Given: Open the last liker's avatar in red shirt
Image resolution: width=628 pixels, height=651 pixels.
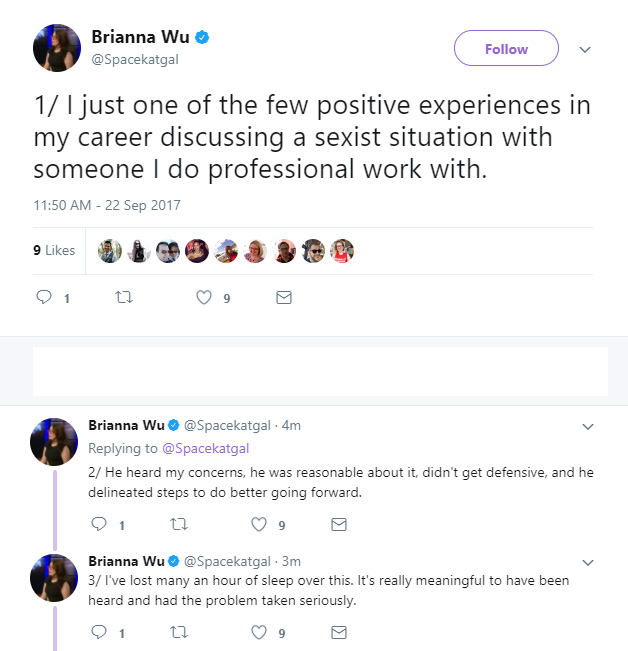Looking at the screenshot, I should click(342, 251).
